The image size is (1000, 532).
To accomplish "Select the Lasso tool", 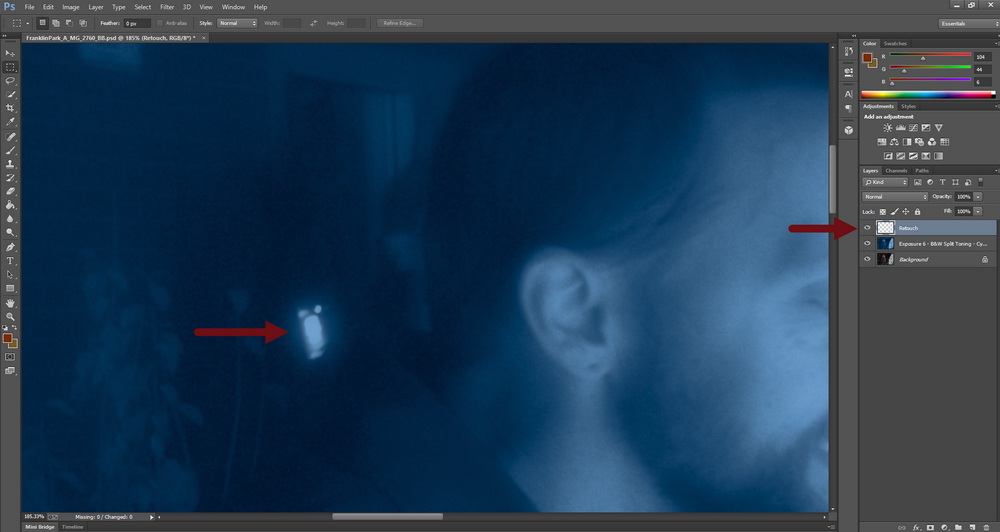I will 10,81.
